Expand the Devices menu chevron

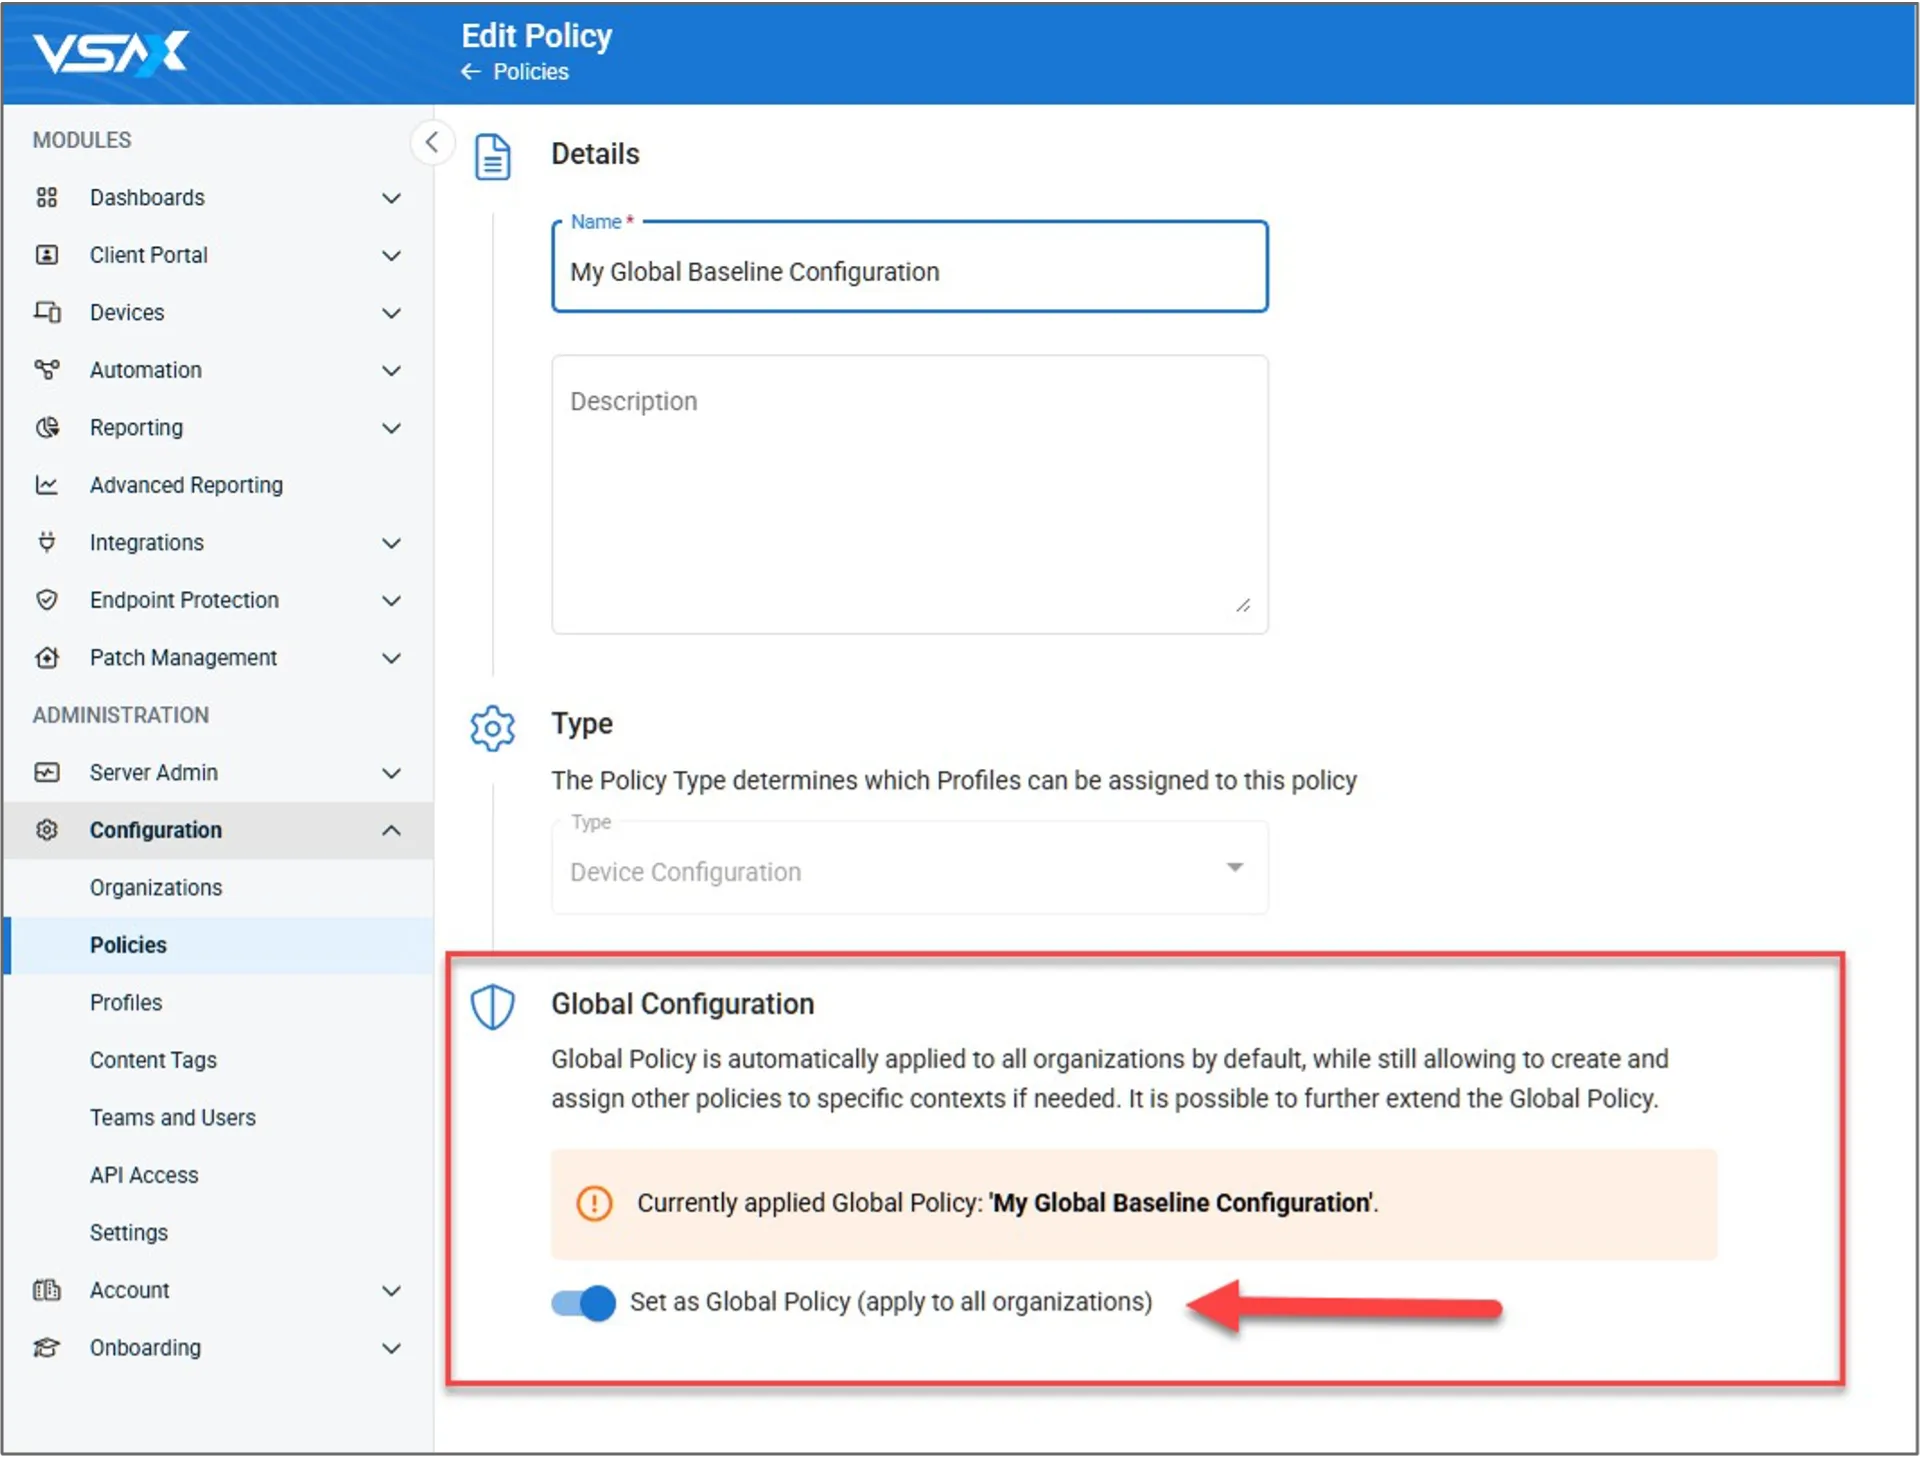[392, 313]
